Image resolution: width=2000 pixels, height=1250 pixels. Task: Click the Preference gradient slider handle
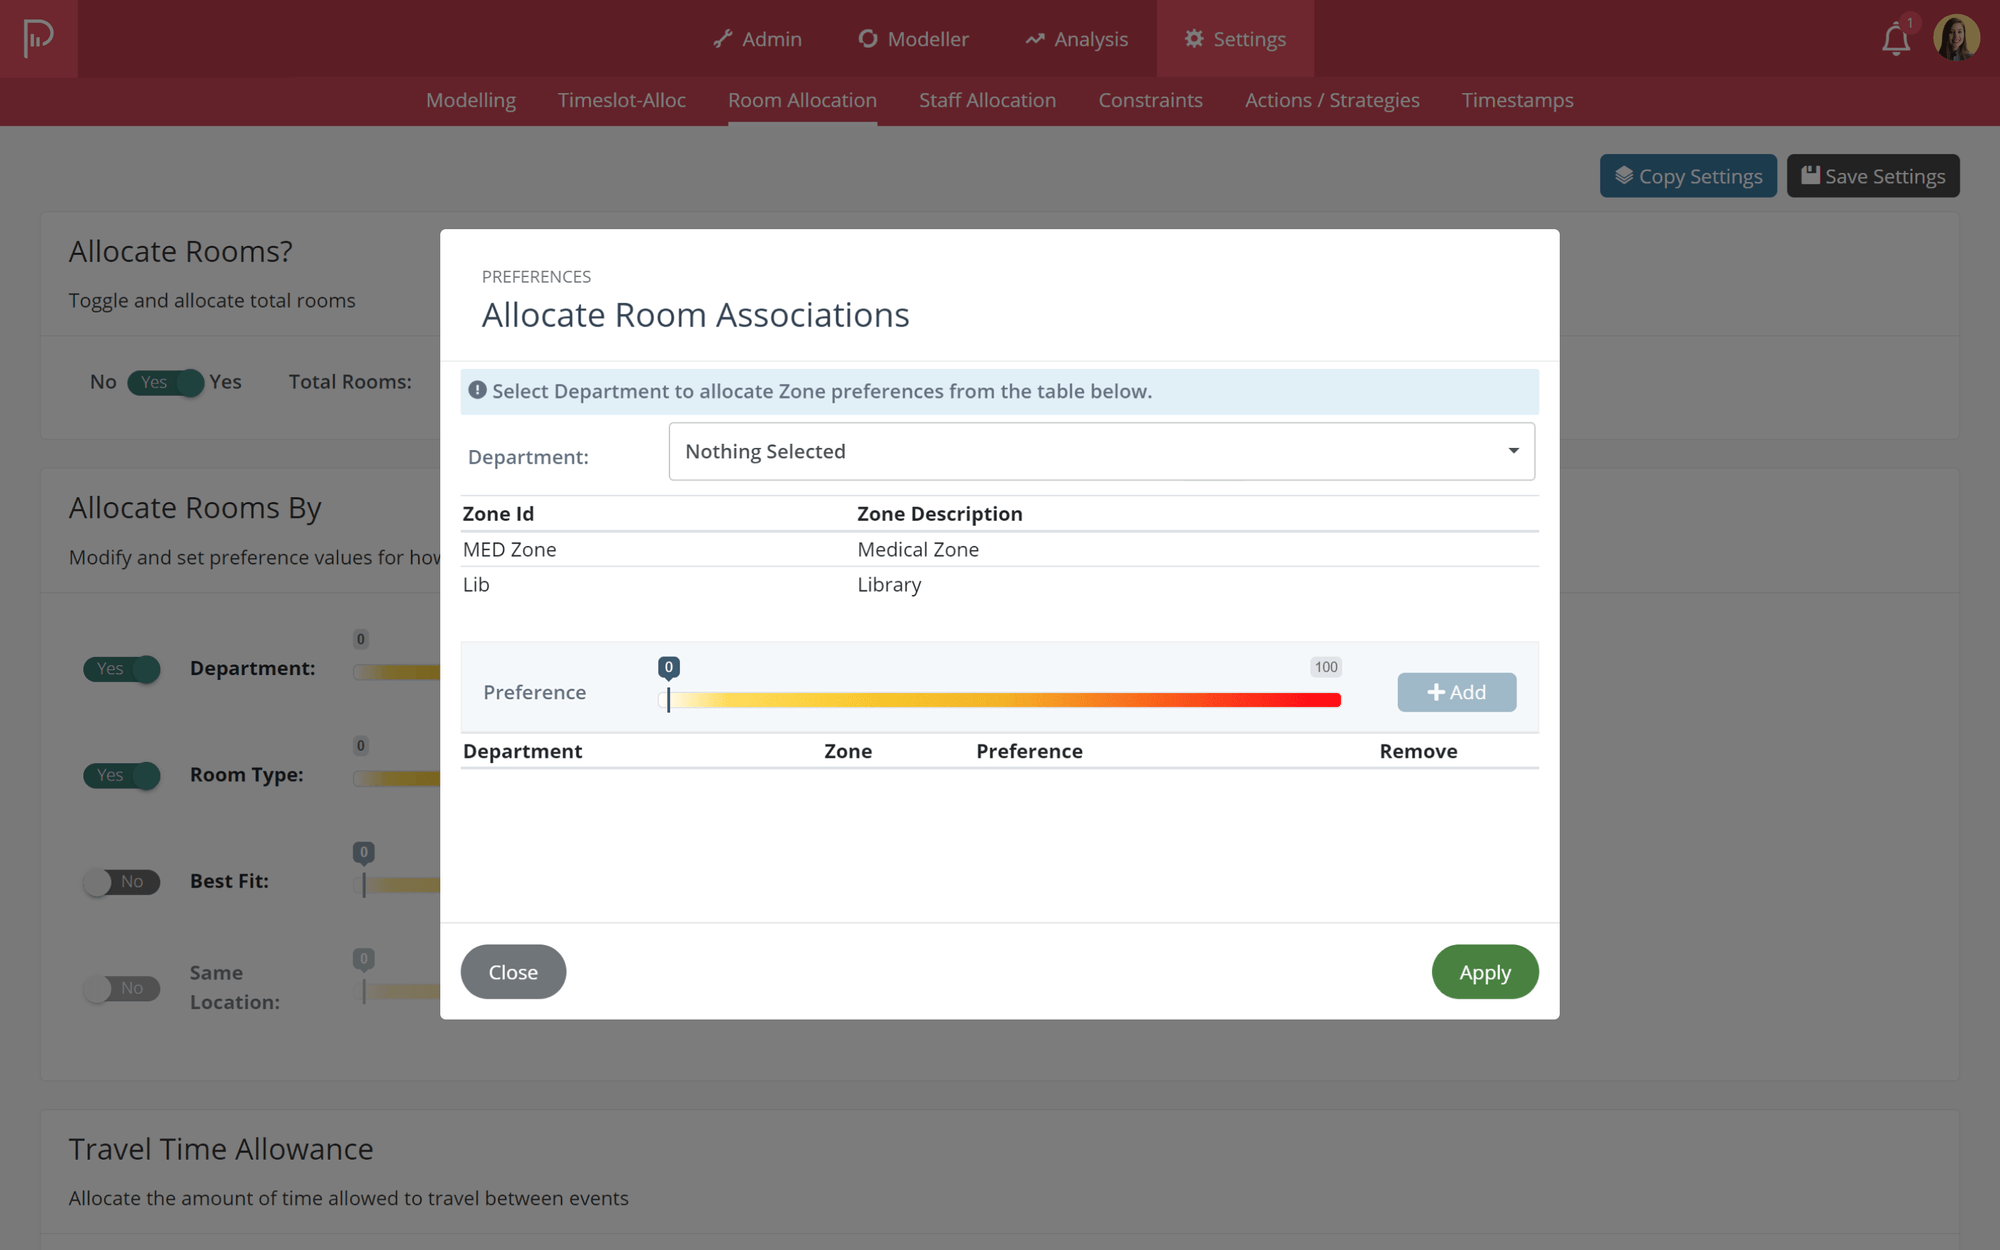[x=668, y=699]
